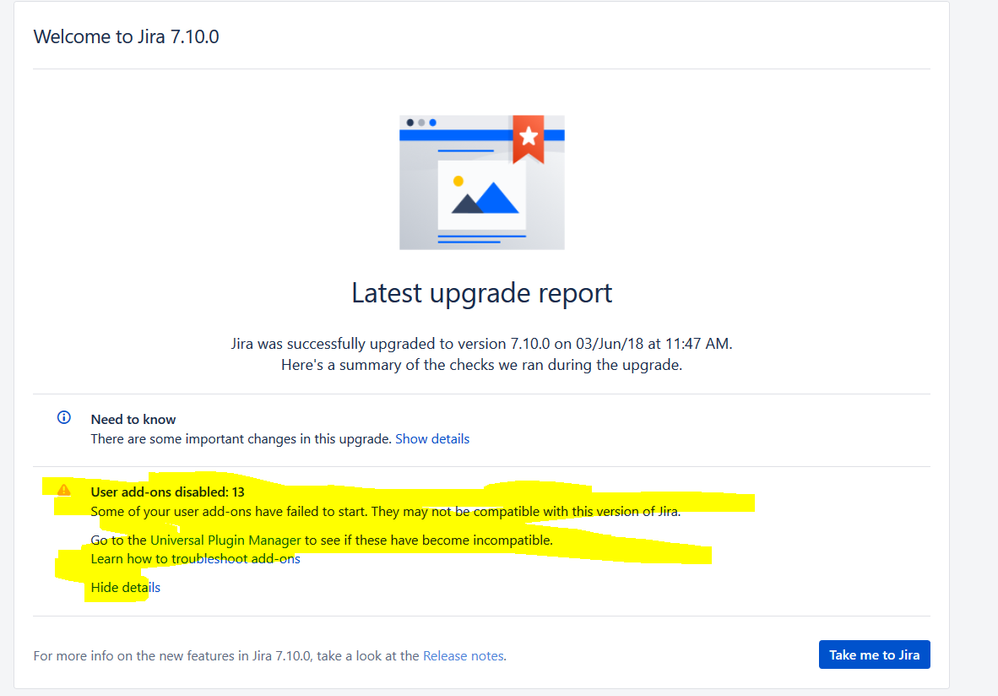Click 'User add-ons disabled: 13' text
998x696 pixels.
pyautogui.click(x=167, y=492)
